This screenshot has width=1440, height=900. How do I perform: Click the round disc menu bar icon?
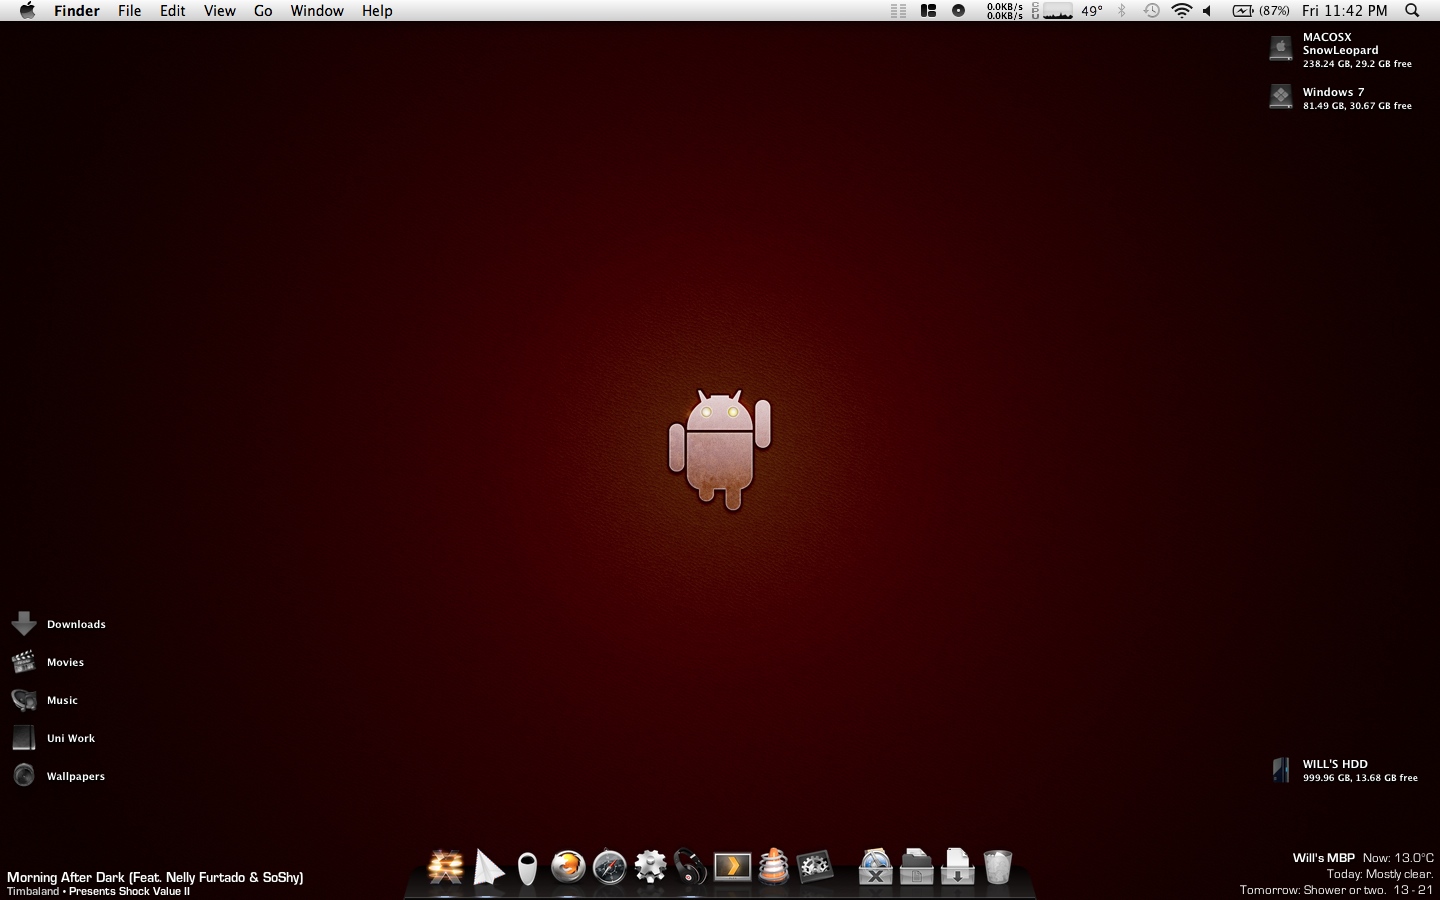point(959,11)
